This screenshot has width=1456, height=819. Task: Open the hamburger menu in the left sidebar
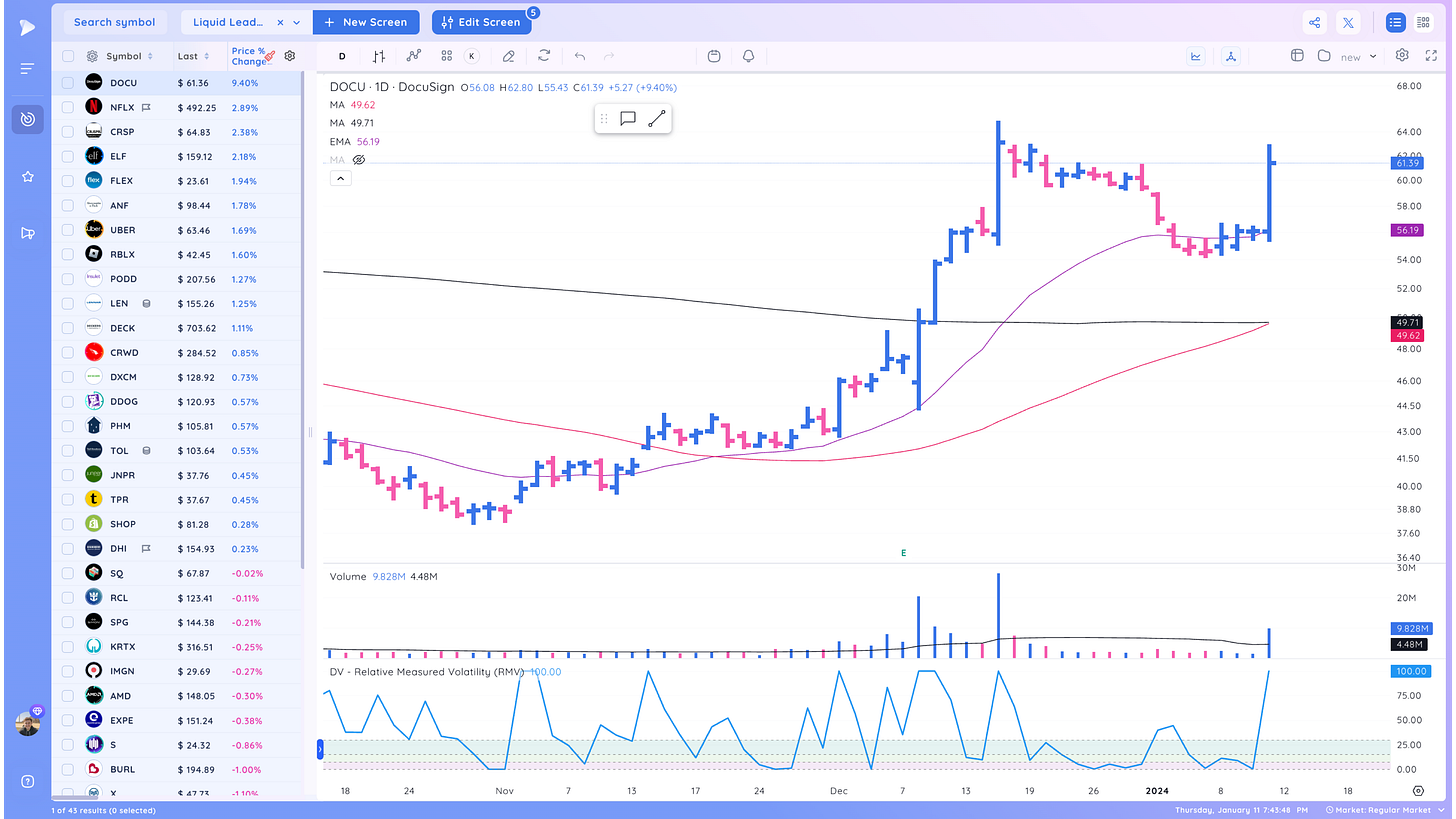click(27, 69)
